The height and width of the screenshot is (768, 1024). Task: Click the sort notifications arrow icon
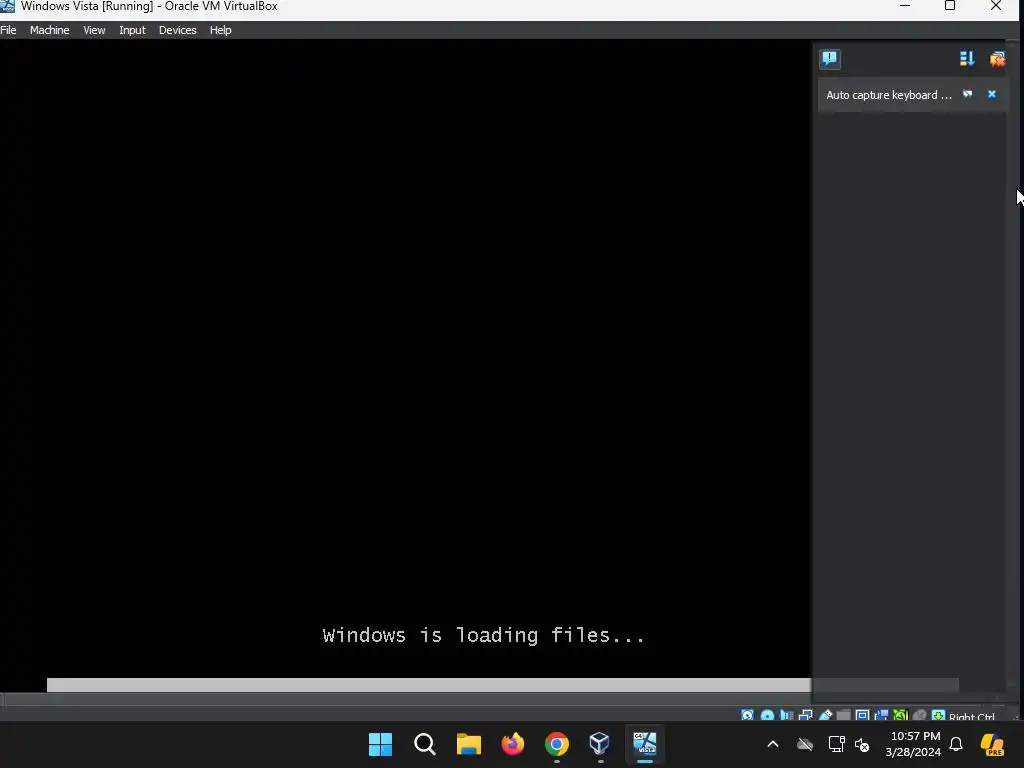(967, 59)
